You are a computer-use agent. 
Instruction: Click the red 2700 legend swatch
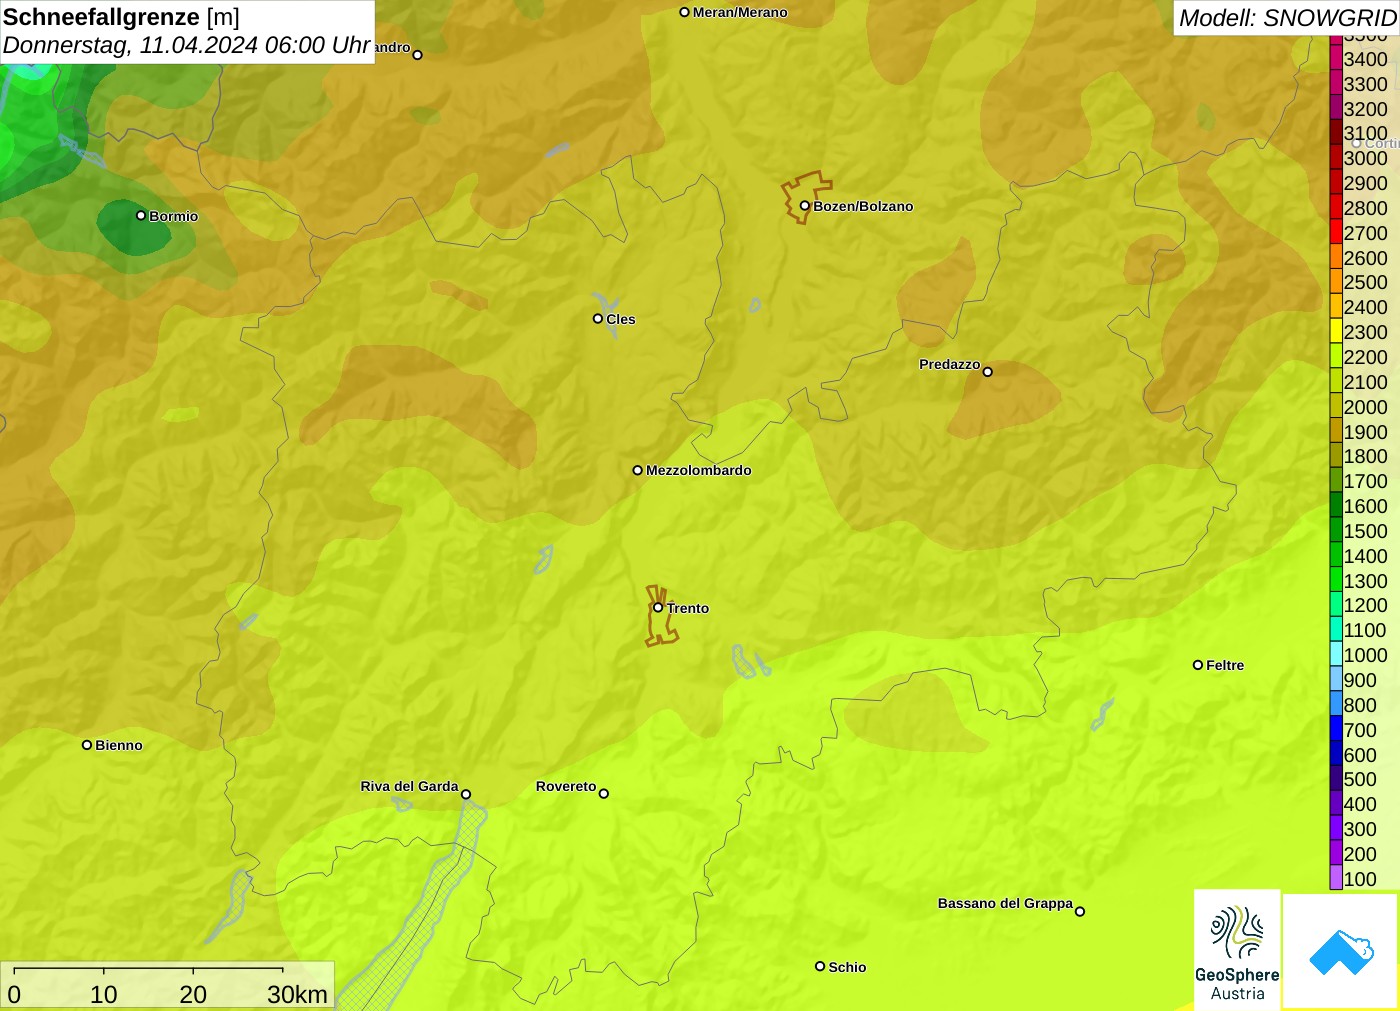click(1336, 232)
